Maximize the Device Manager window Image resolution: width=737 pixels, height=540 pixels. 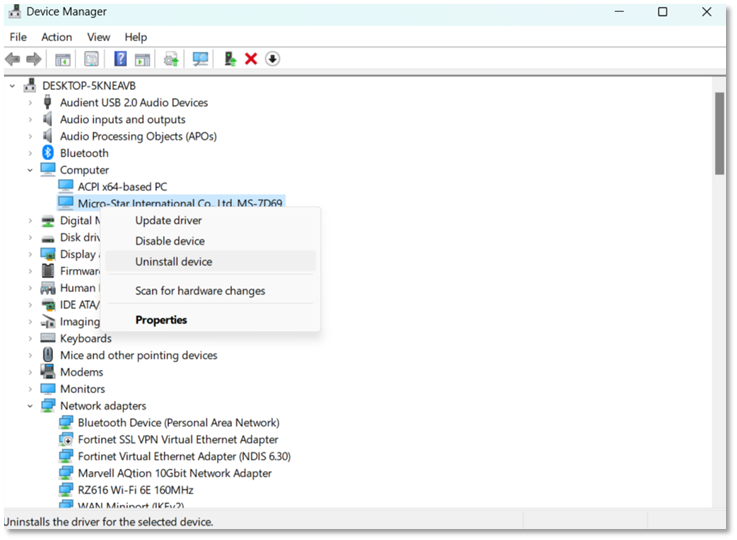(x=662, y=11)
